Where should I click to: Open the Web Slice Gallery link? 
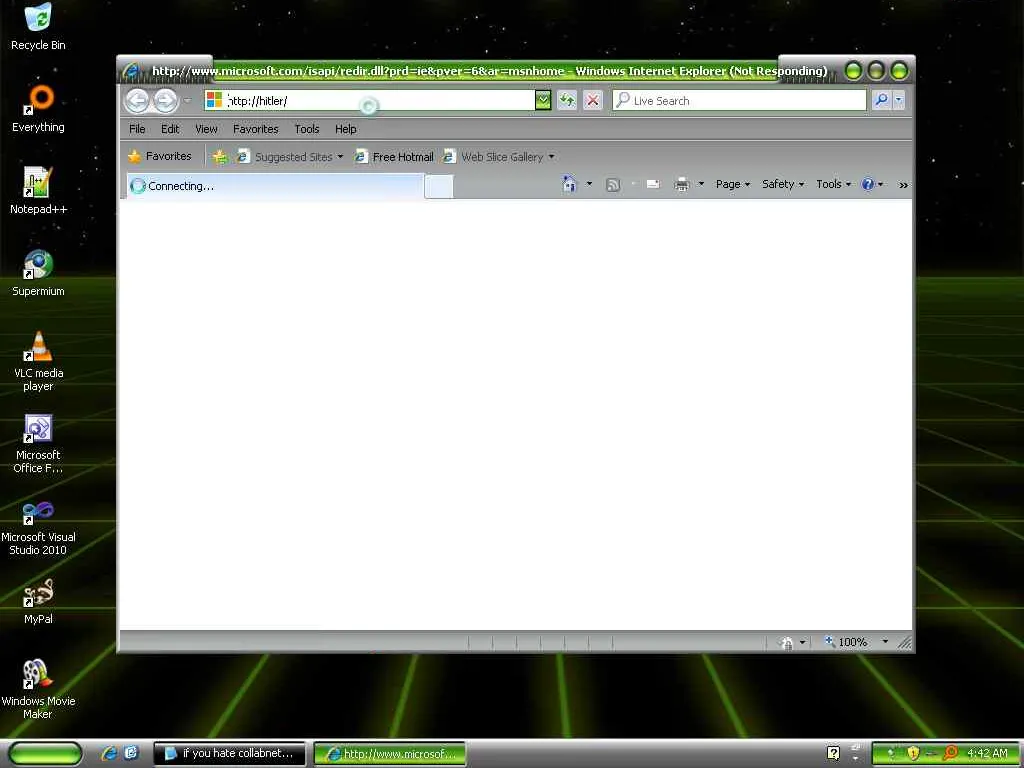[x=493, y=157]
